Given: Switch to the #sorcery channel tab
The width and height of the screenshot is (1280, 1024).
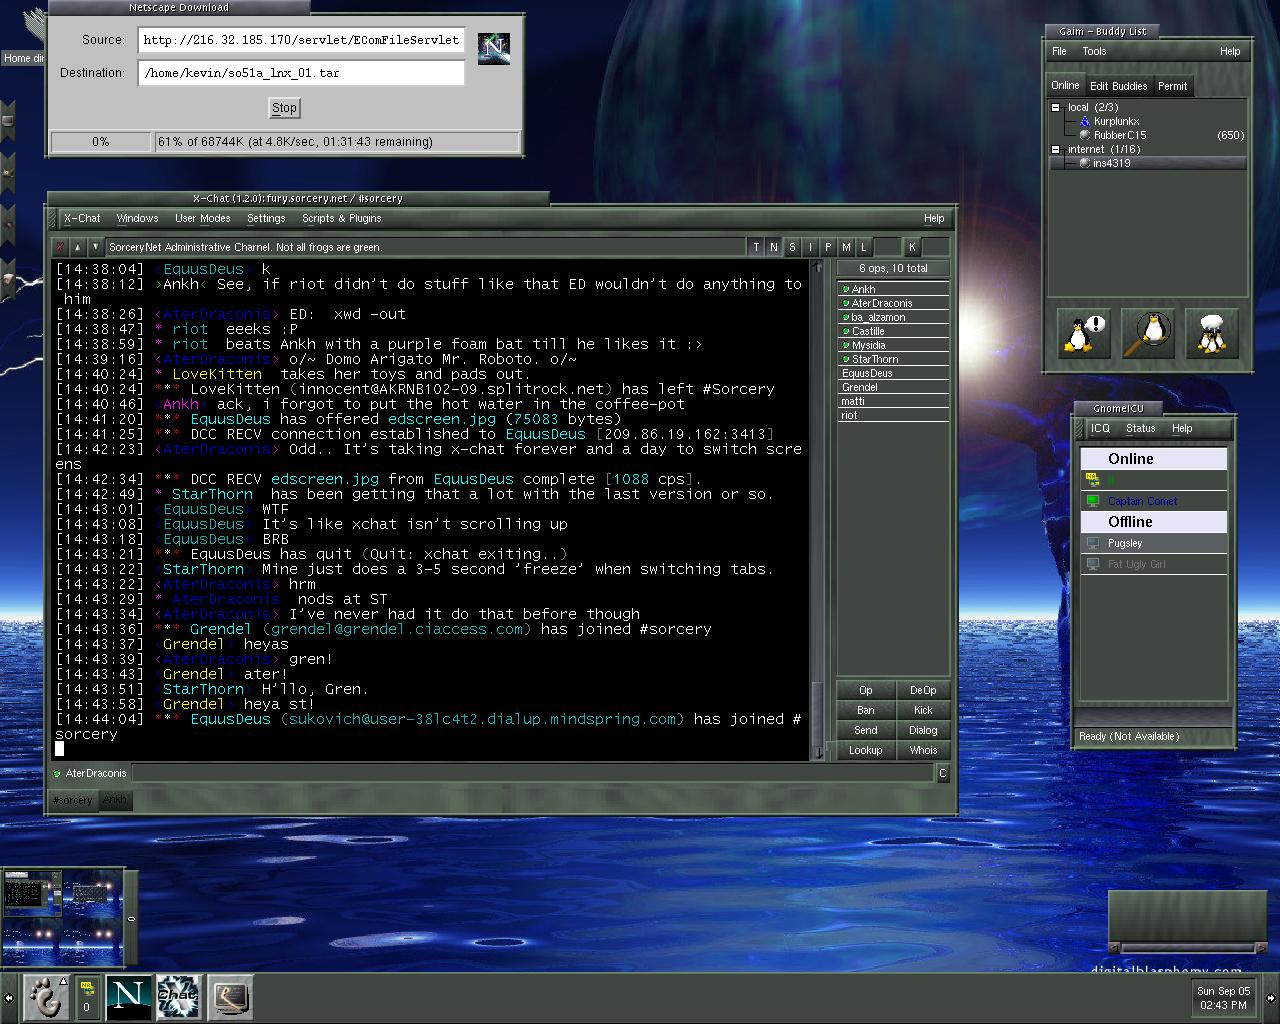Looking at the screenshot, I should pos(73,800).
